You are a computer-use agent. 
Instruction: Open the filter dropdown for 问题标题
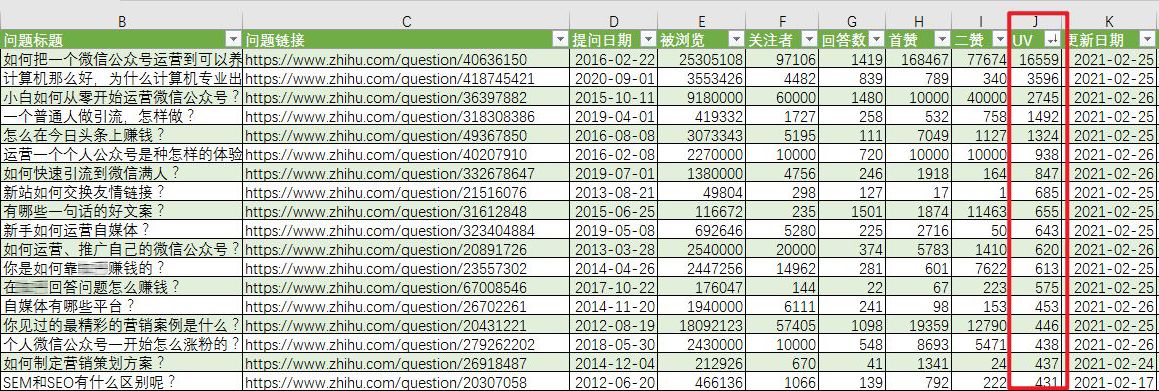tap(234, 40)
